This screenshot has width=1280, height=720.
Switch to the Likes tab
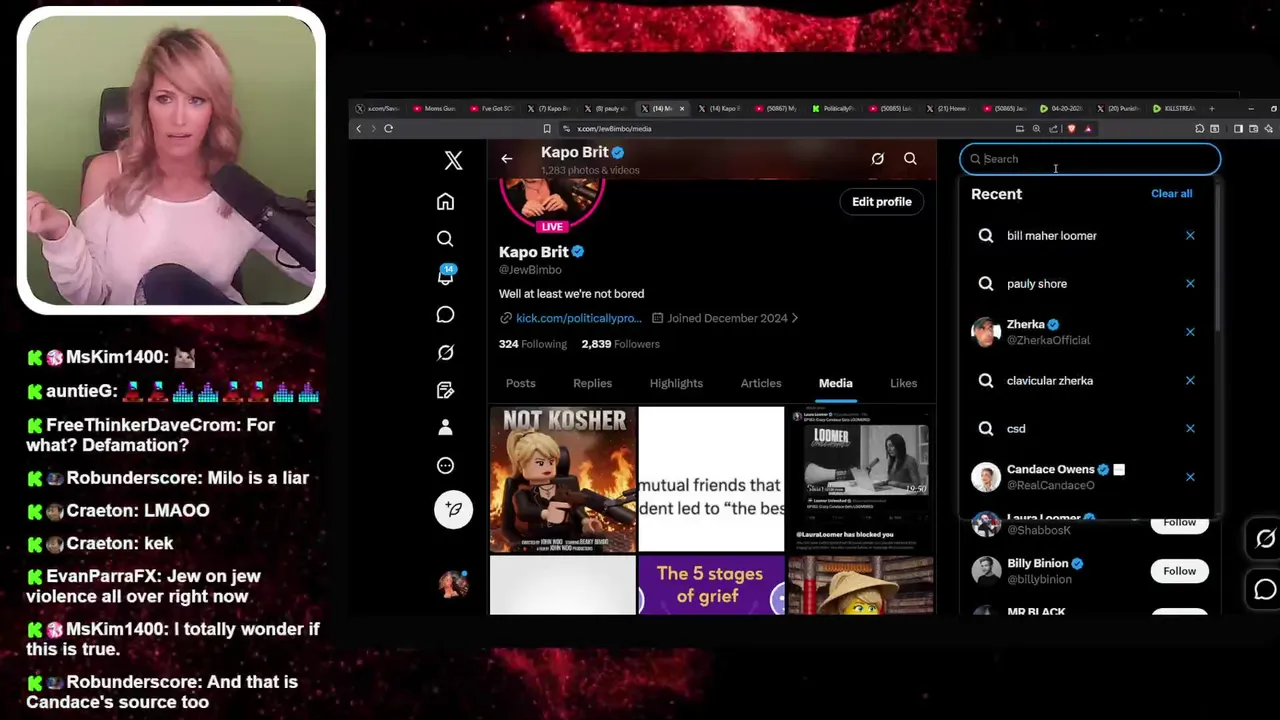pos(903,383)
